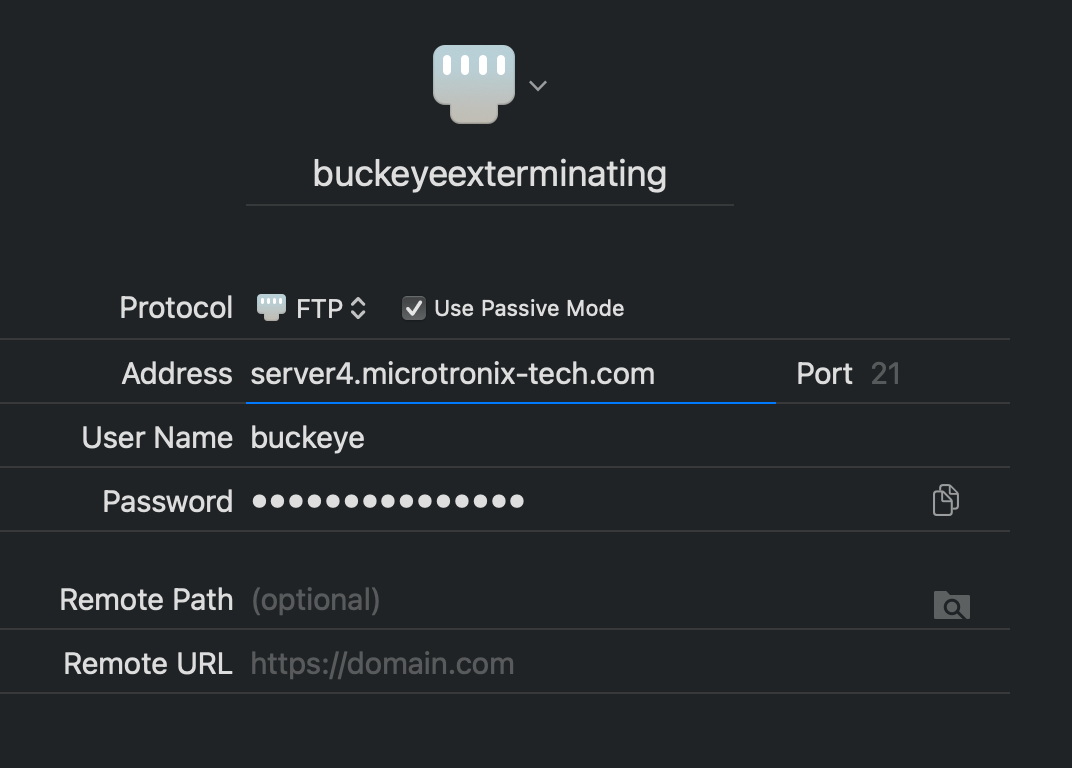
Task: Click the Port number field
Action: coord(886,374)
